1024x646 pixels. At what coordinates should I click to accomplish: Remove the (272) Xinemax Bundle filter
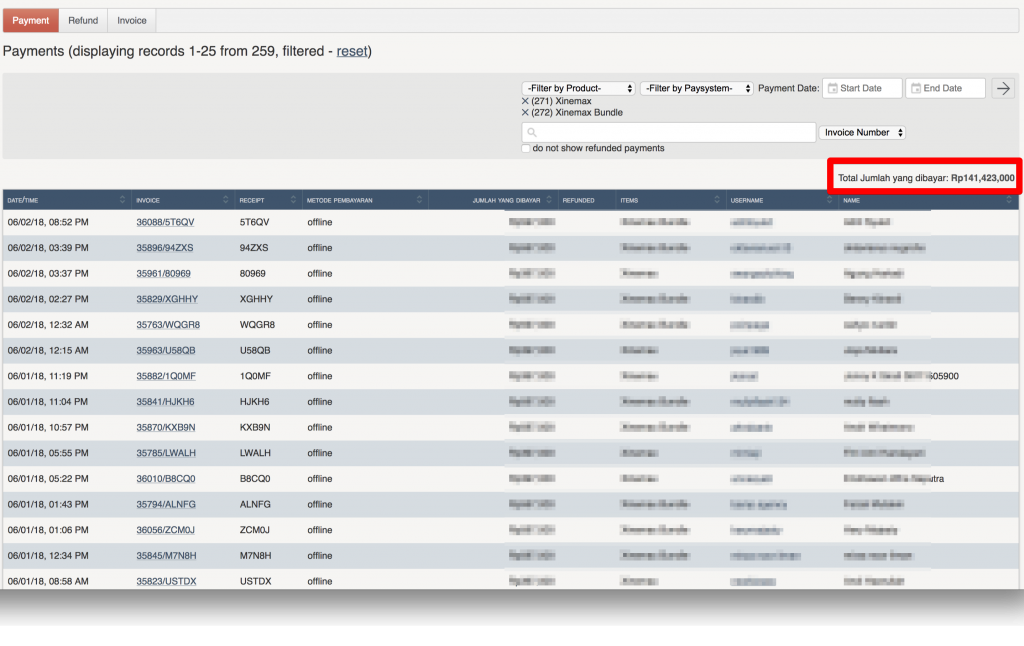525,113
